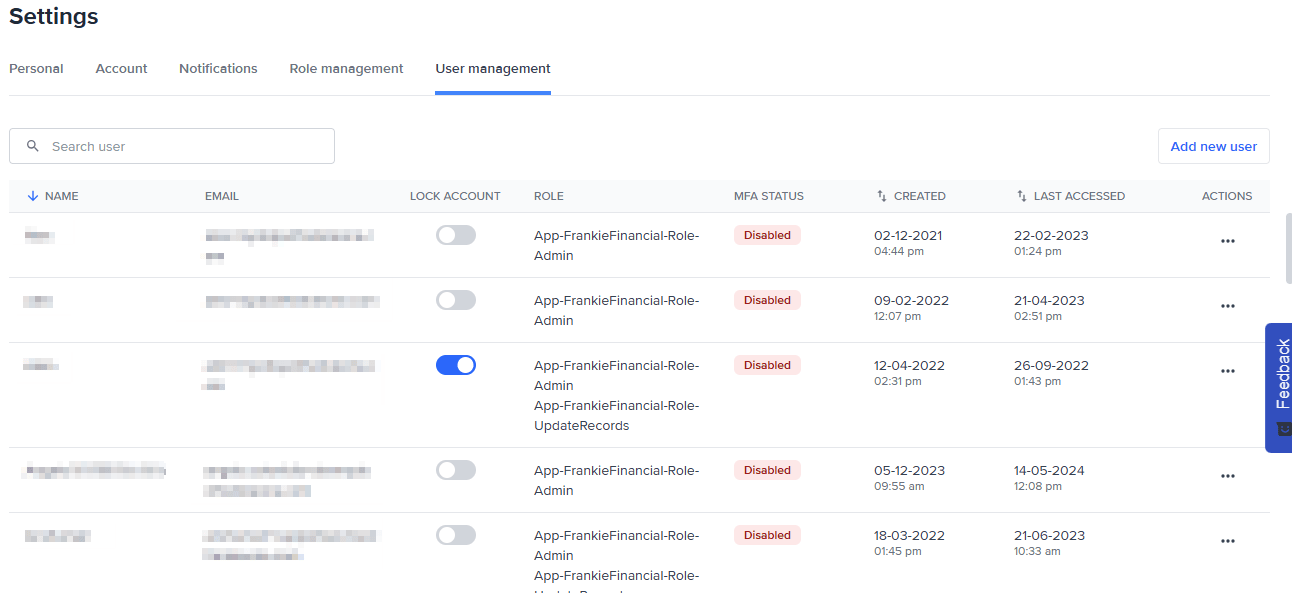Viewport: 1292px width, 593px height.
Task: Click the vertical page scrollbar
Action: coord(1287,248)
